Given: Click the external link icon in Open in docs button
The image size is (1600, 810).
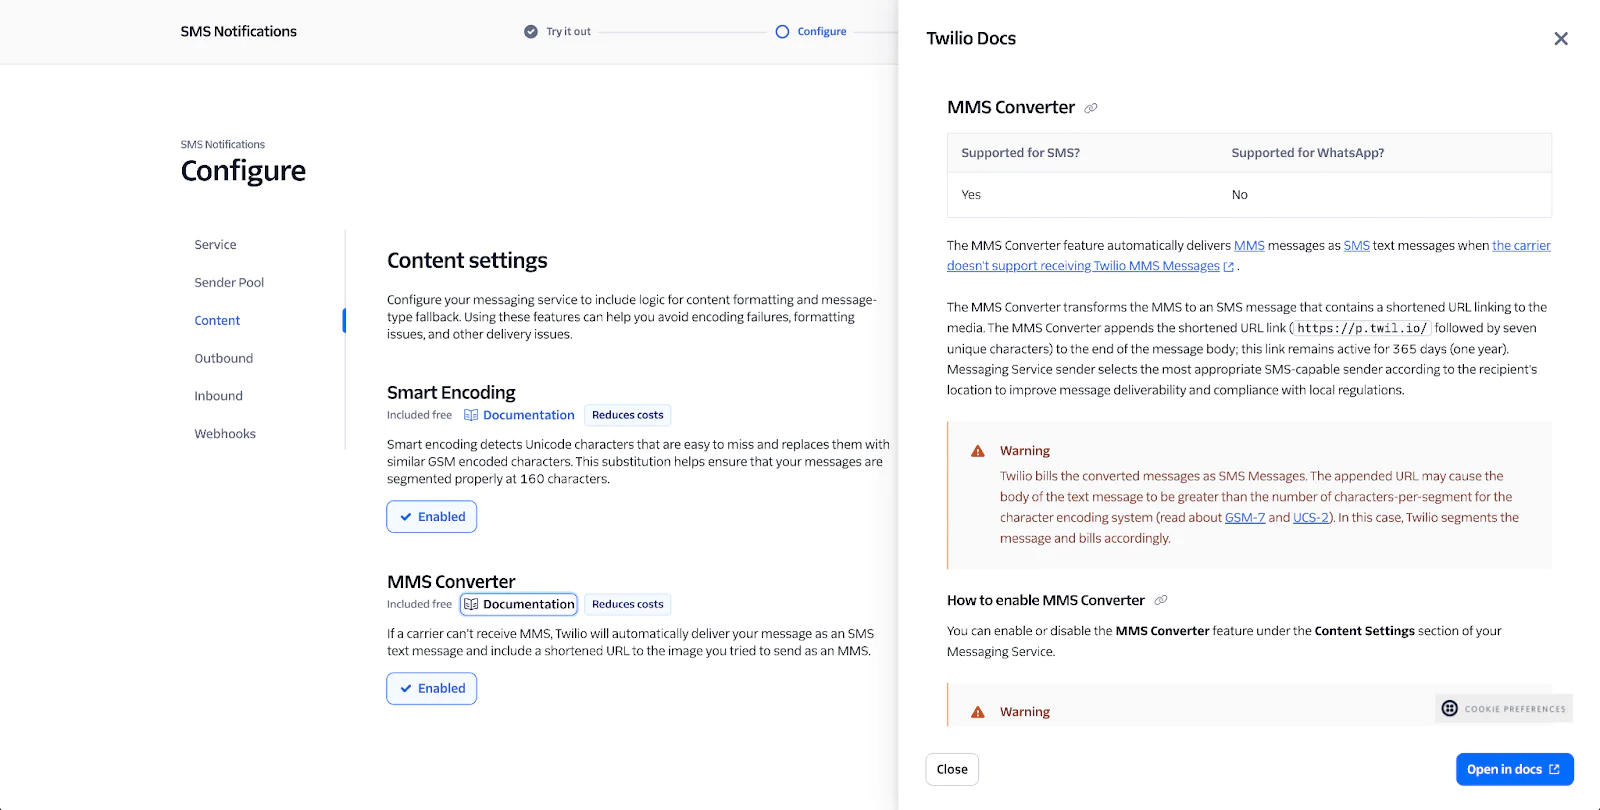Looking at the screenshot, I should pyautogui.click(x=1555, y=769).
